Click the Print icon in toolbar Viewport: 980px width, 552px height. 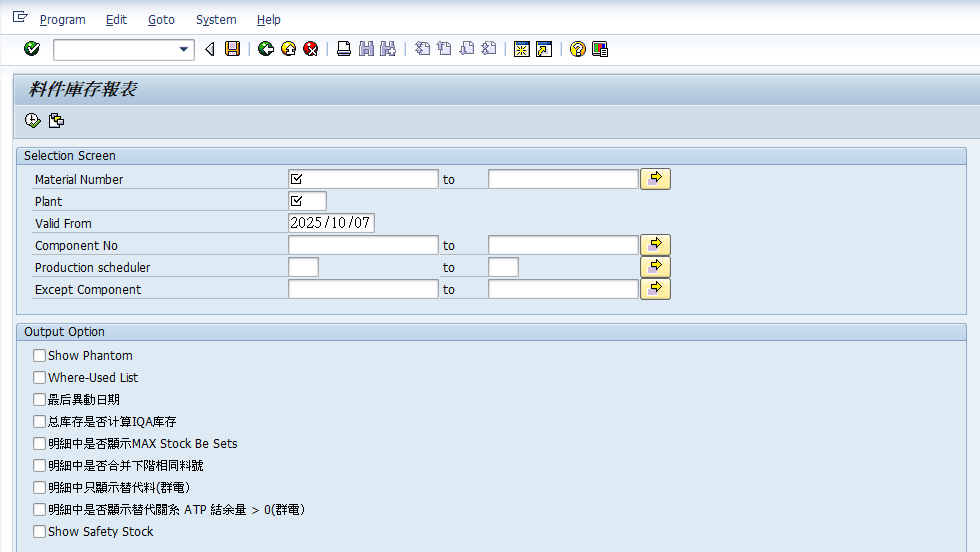(344, 49)
